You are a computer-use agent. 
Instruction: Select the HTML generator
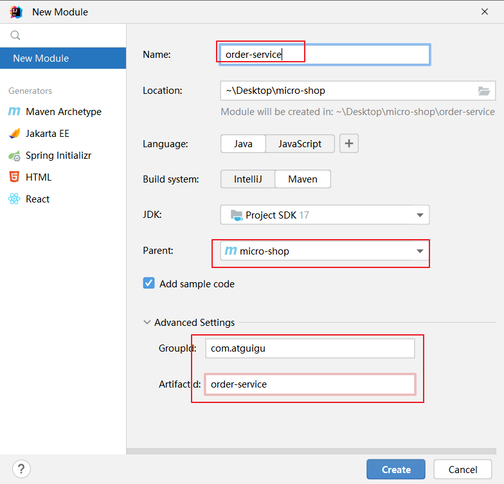(30, 177)
